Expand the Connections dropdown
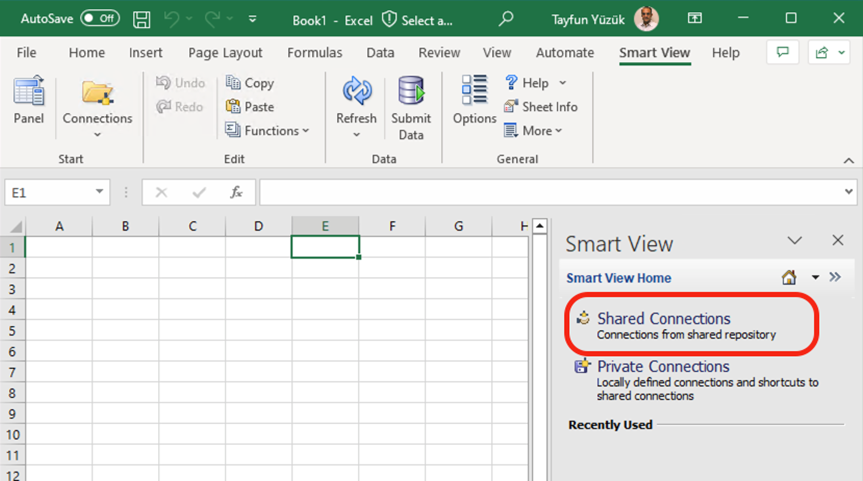The width and height of the screenshot is (863, 481). [97, 134]
